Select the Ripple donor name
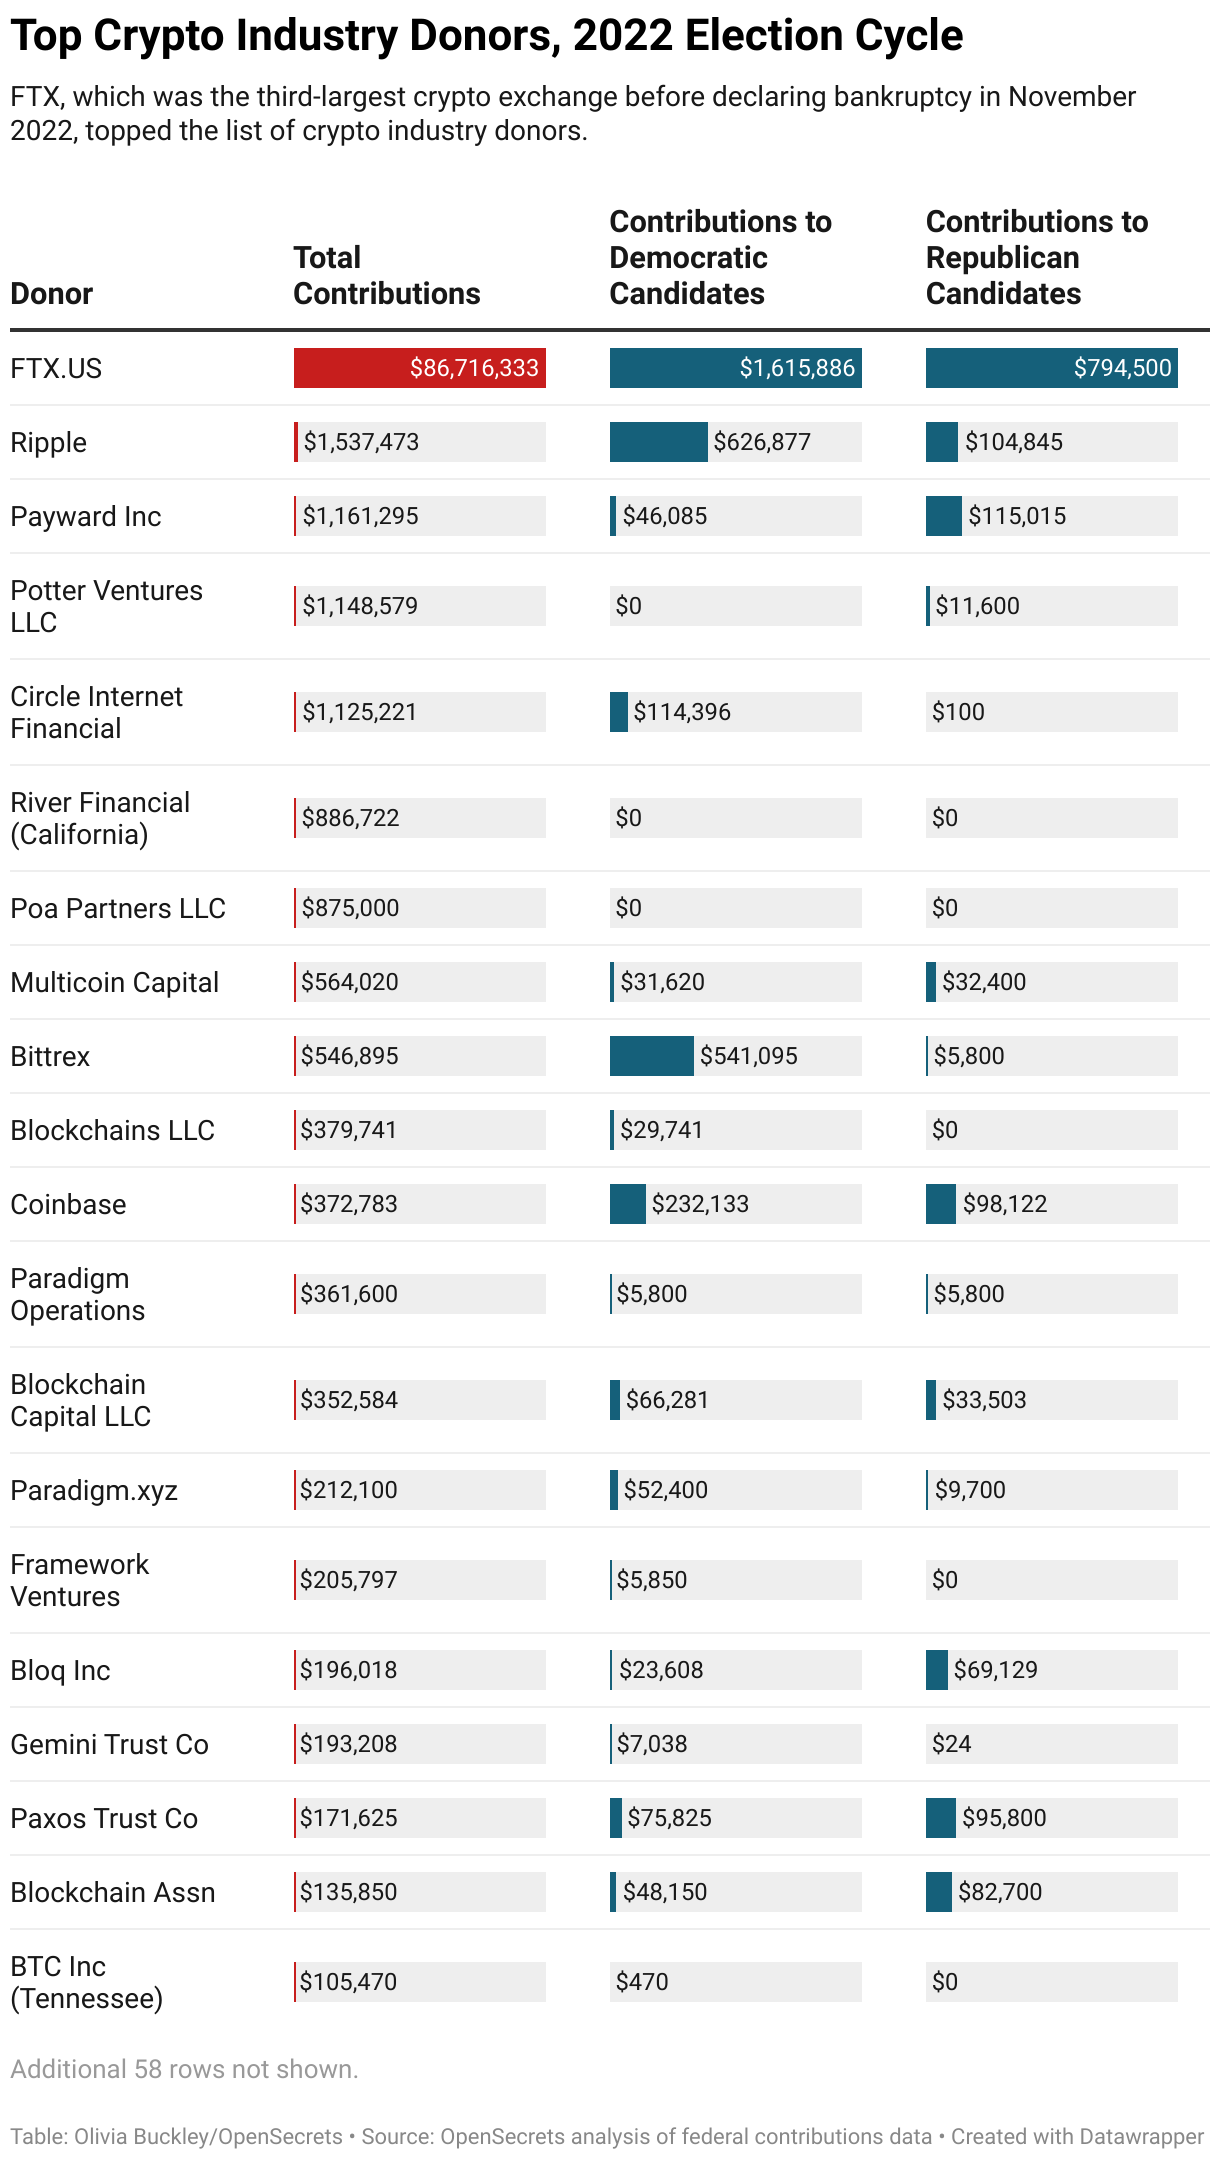 click(x=48, y=442)
